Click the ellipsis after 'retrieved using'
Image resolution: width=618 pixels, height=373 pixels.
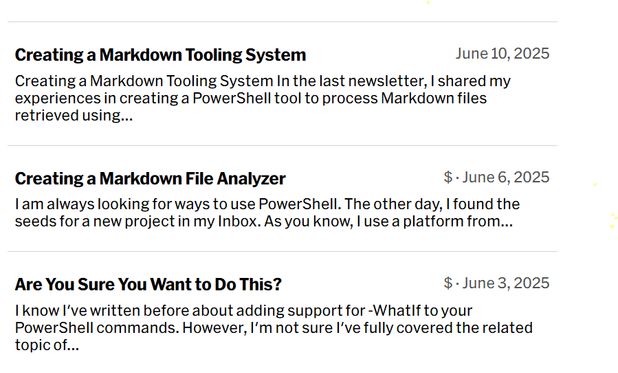coord(127,118)
